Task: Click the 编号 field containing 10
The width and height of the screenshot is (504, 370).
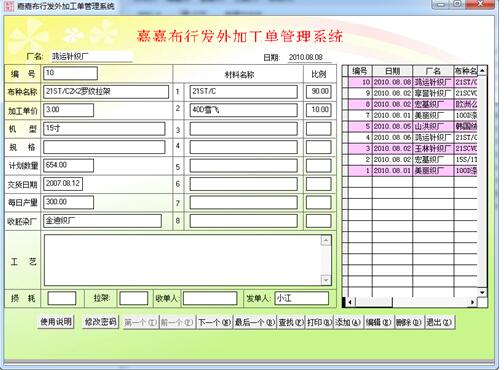Action: coord(70,73)
